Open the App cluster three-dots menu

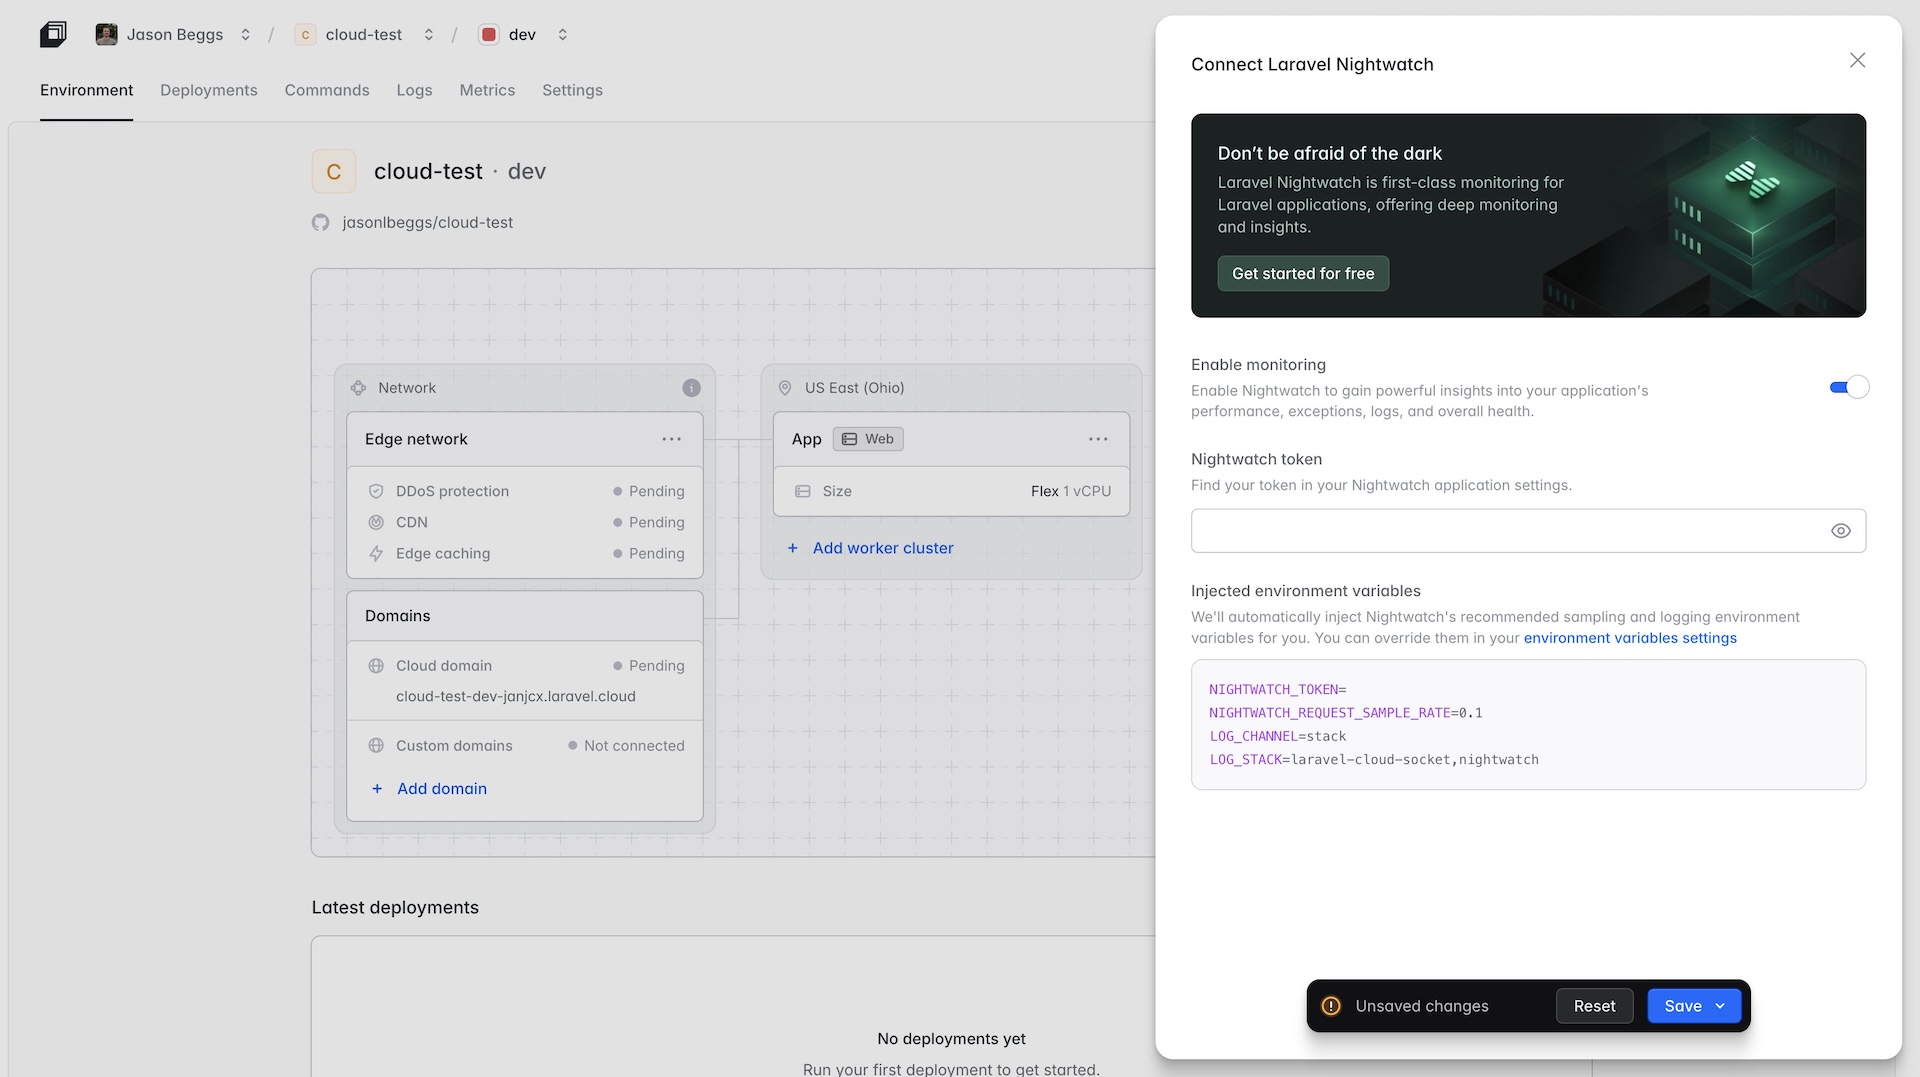[x=1098, y=439]
